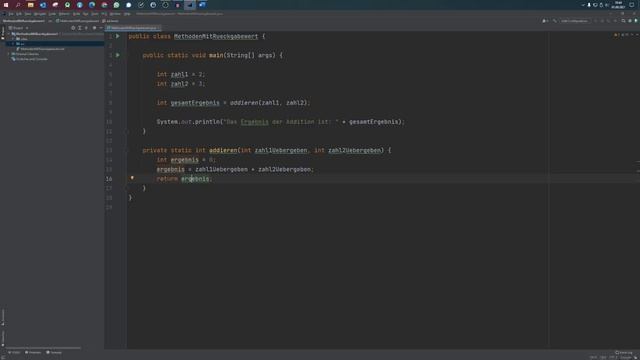Click the zahl1Uebergeben parameter in addieren signature
The height and width of the screenshot is (360, 640).
pyautogui.click(x=281, y=150)
